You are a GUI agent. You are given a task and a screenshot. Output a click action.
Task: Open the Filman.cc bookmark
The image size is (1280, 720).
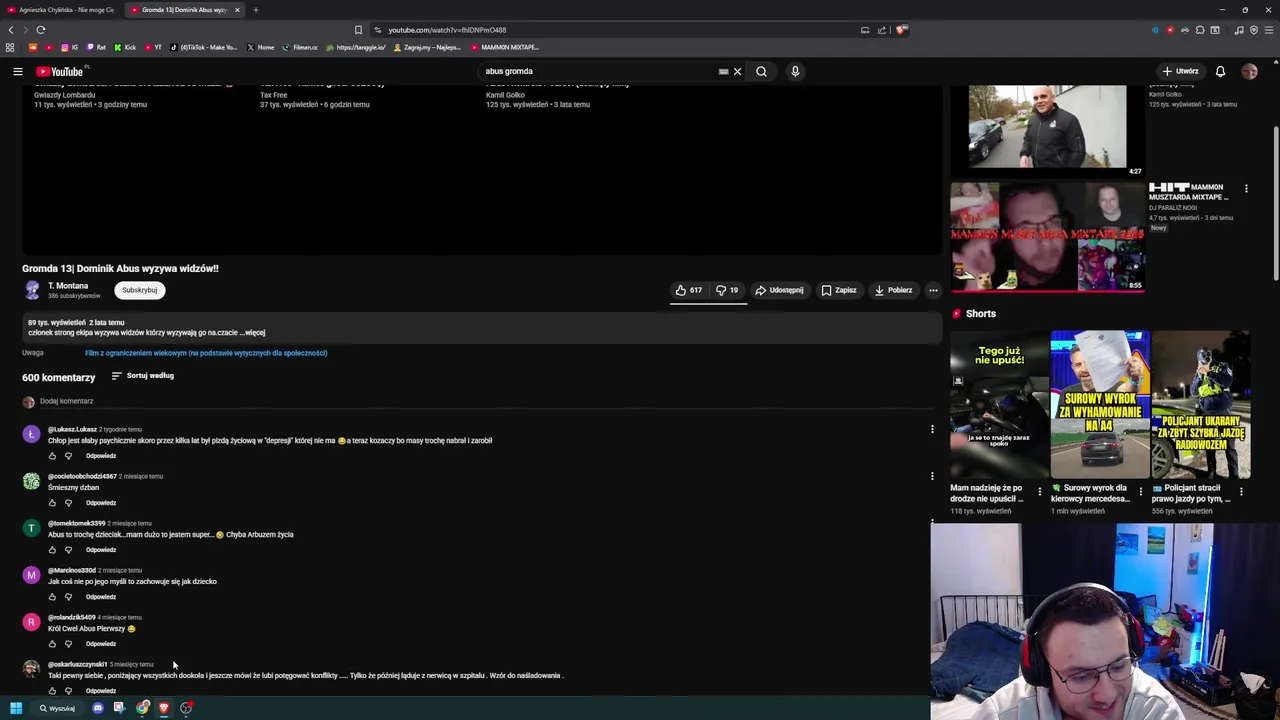coord(300,47)
